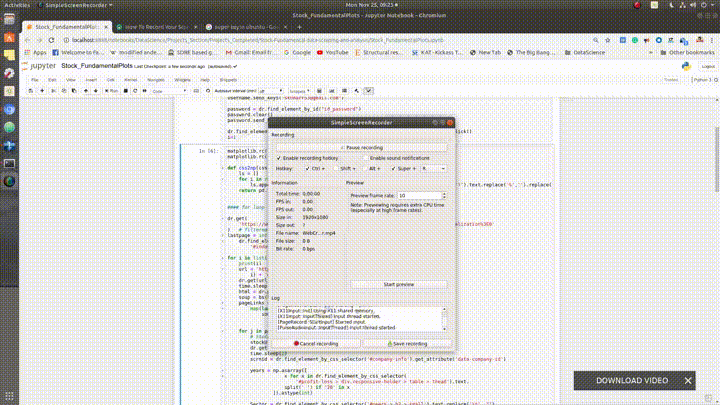The width and height of the screenshot is (720, 405).
Task: Open the YouTube bookmark
Action: click(334, 52)
